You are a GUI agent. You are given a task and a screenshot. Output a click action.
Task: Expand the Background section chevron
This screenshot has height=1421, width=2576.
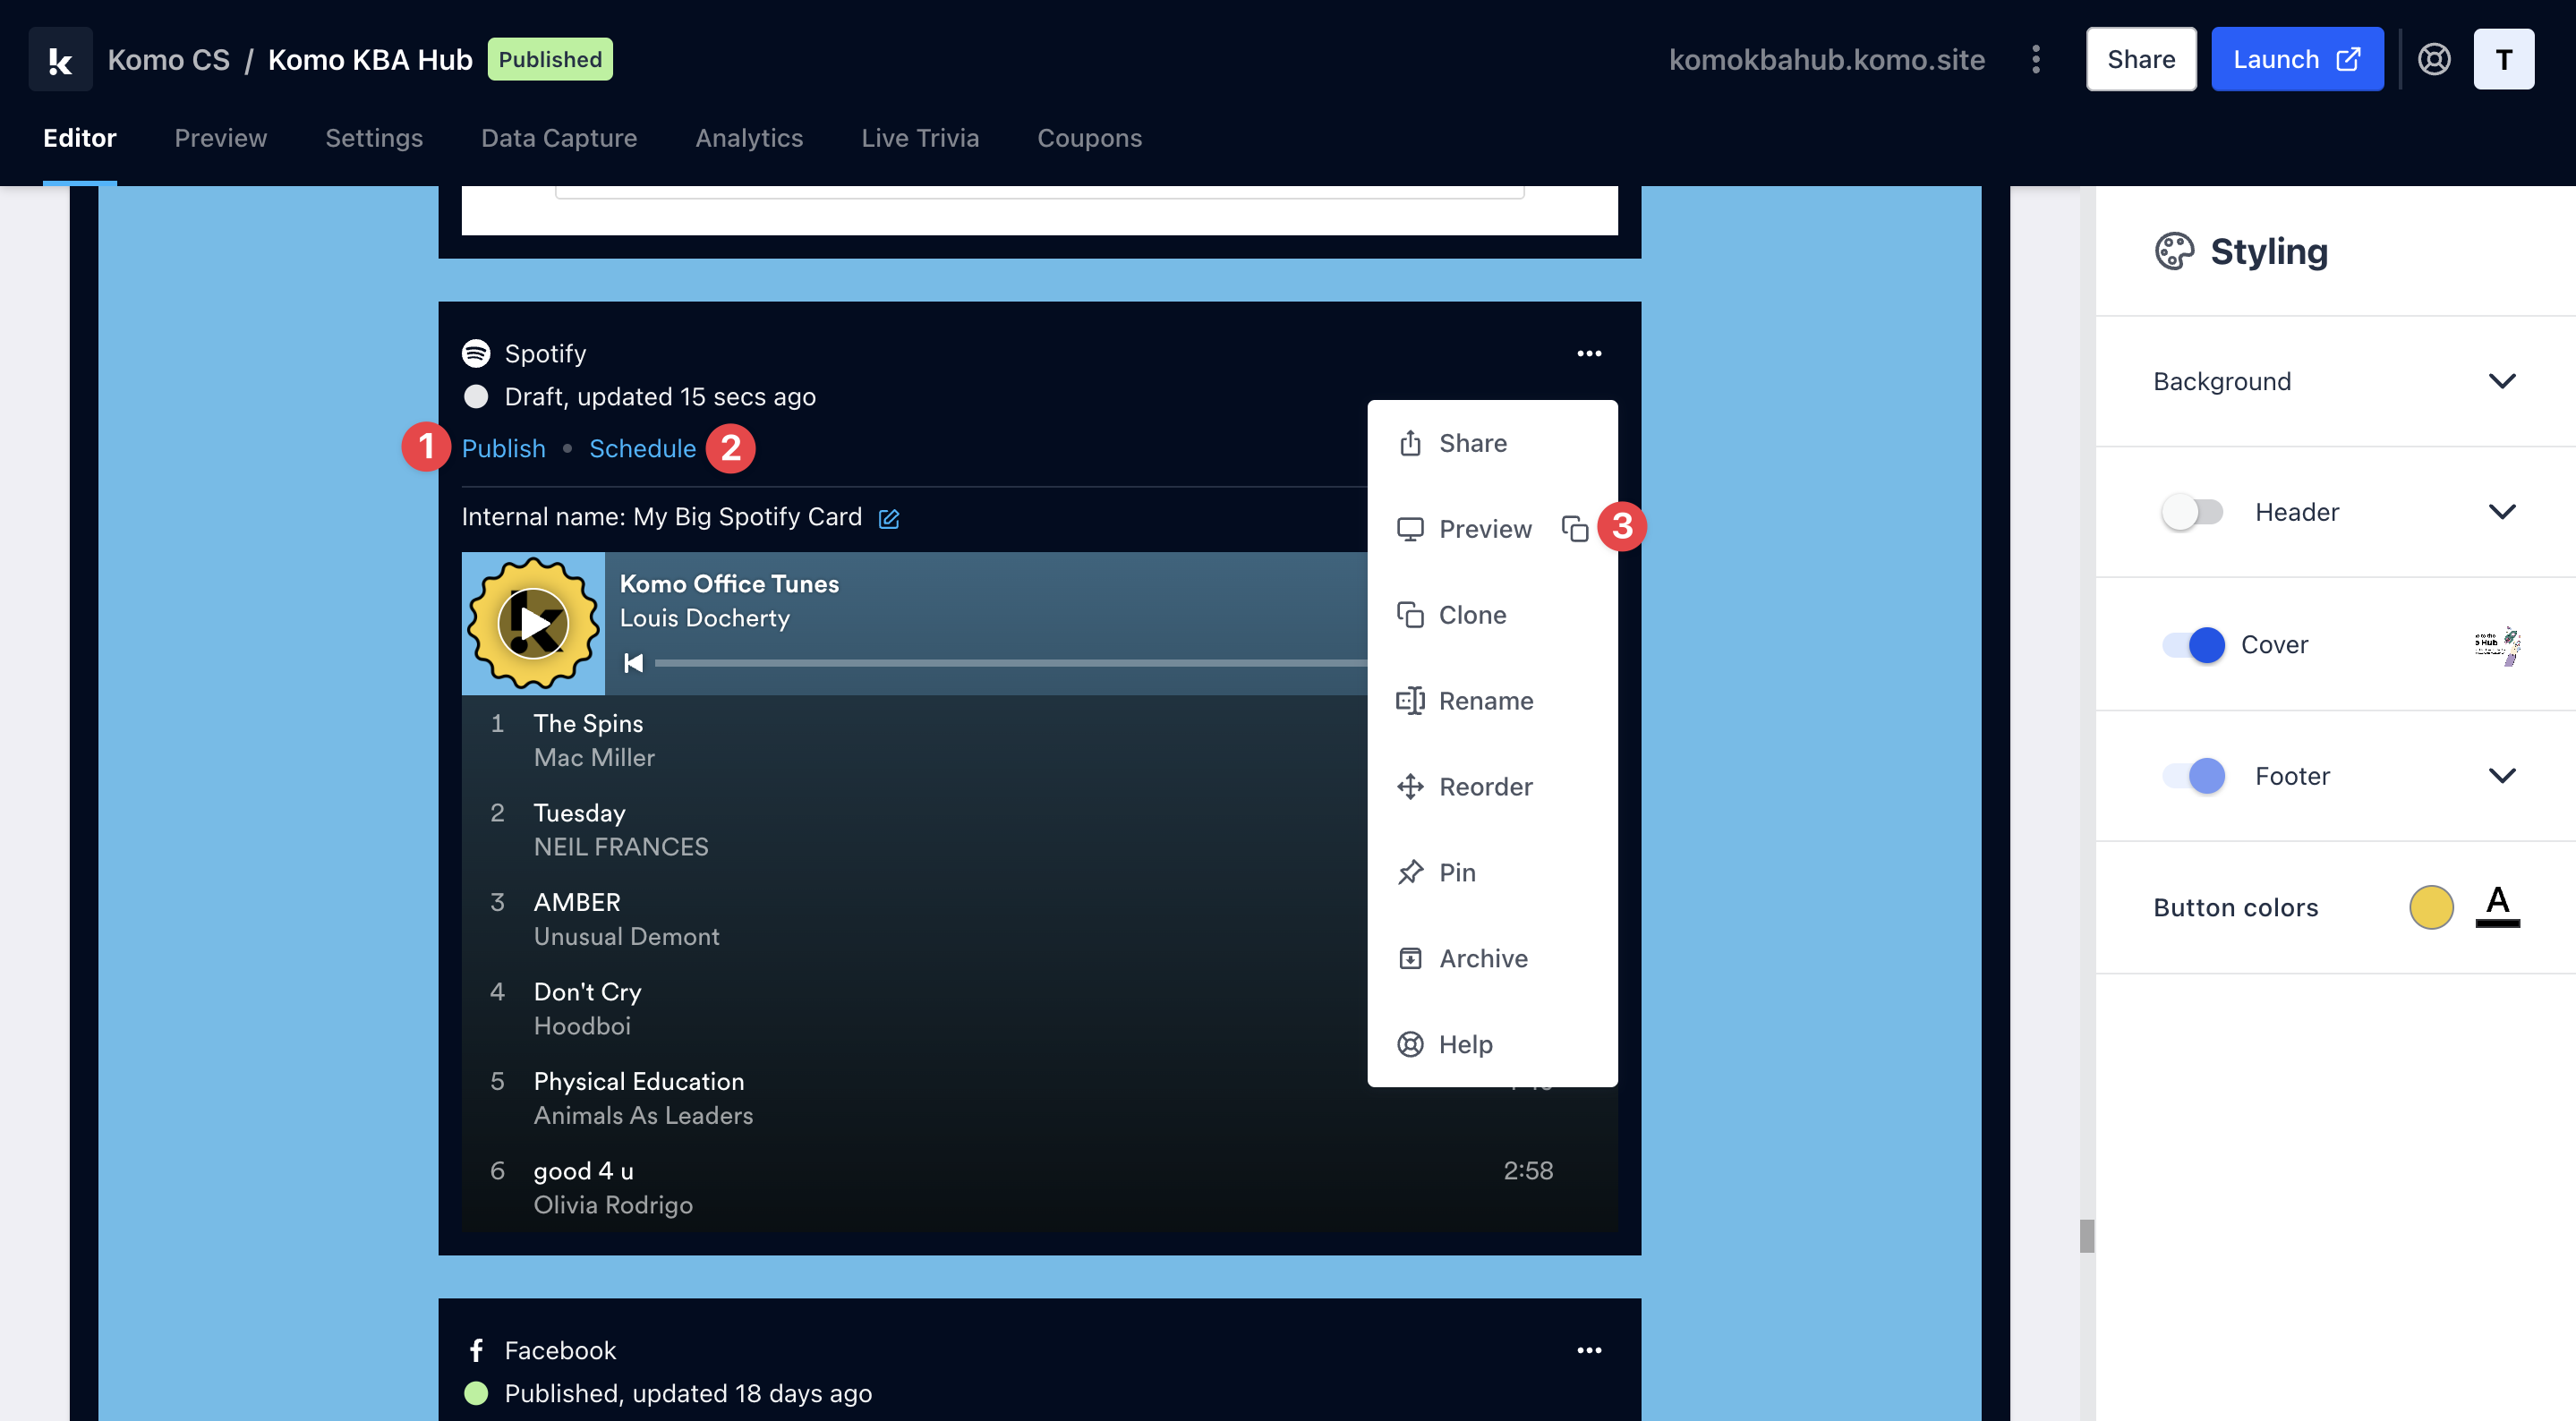click(2501, 381)
